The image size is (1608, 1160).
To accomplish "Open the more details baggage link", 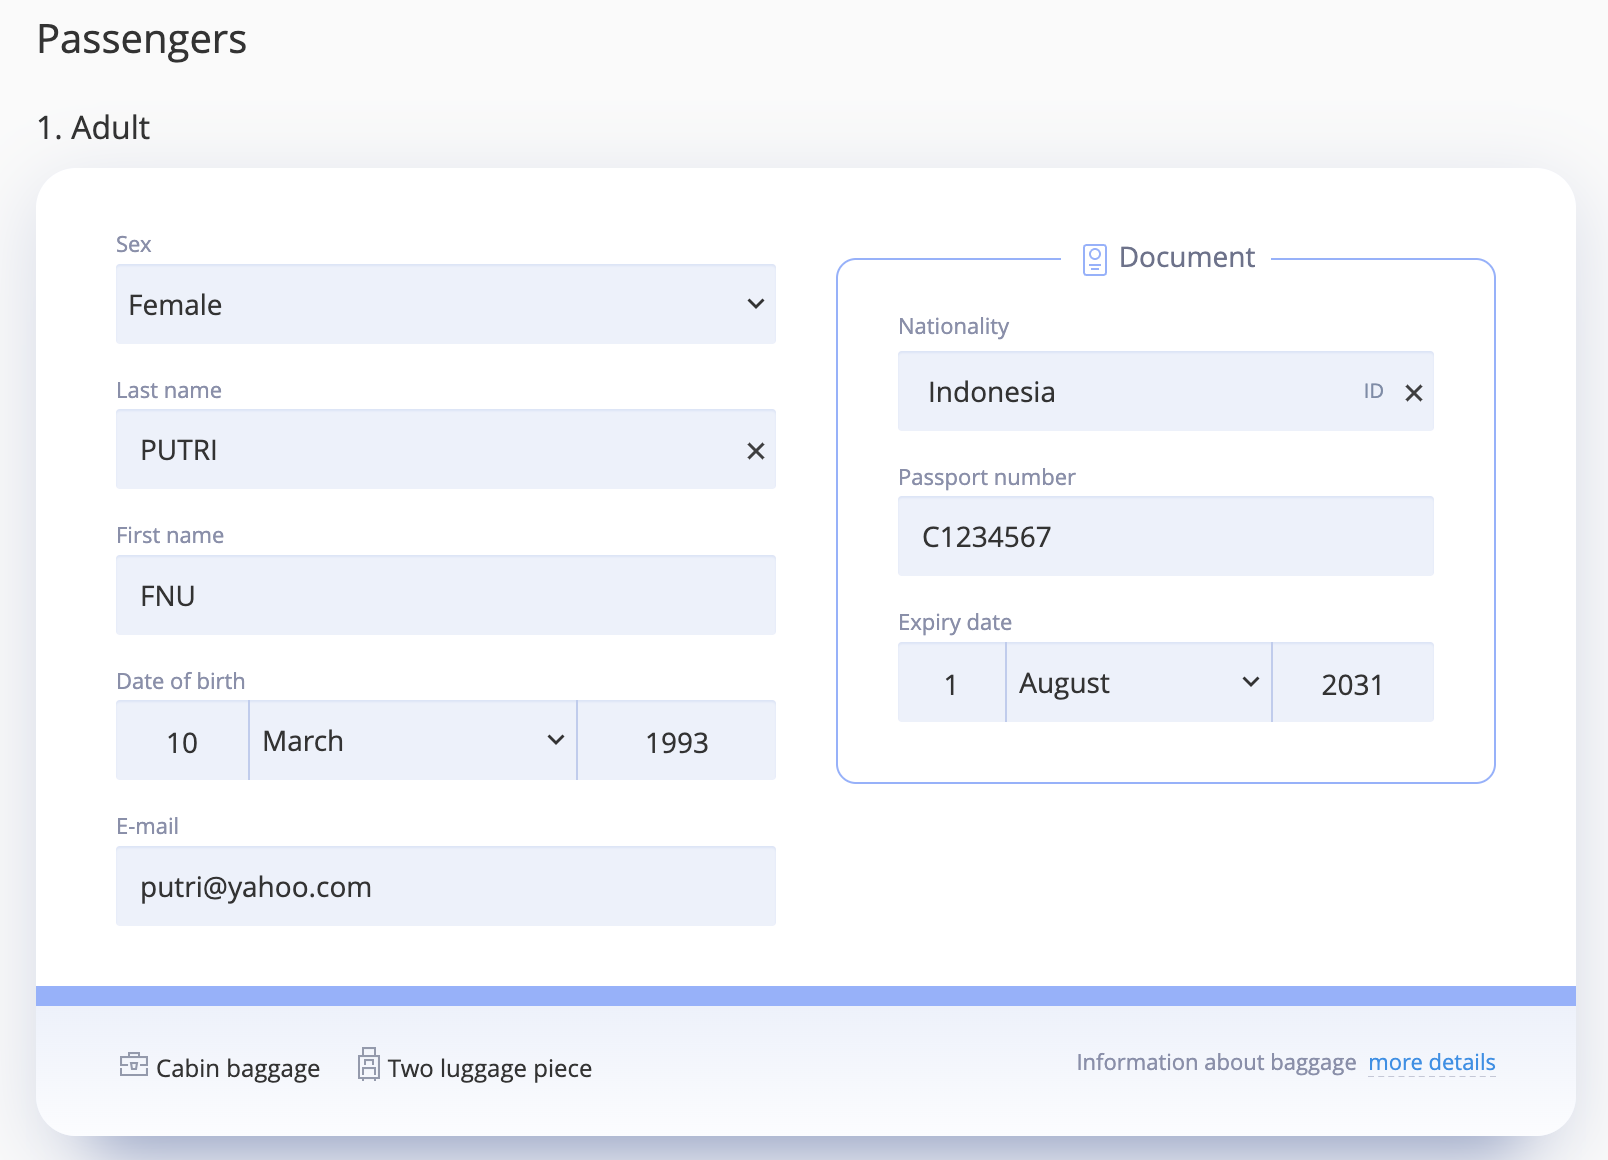I will click(1431, 1062).
